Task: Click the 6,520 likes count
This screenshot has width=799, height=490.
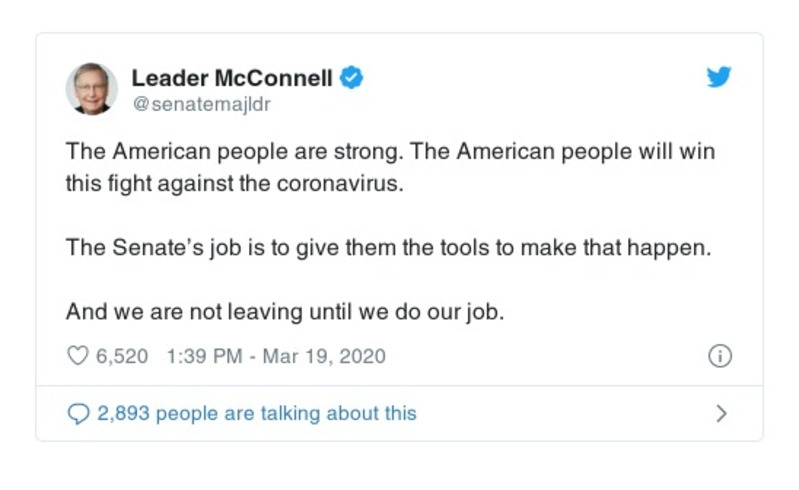Action: coord(122,356)
